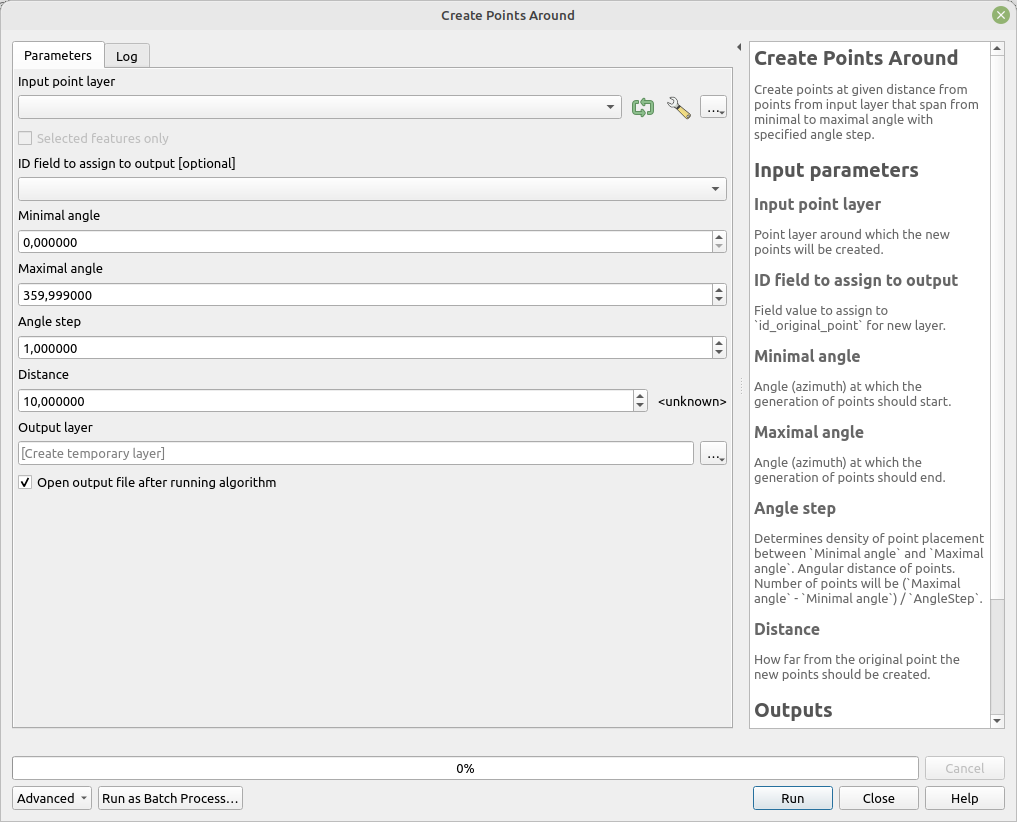Screen dimensions: 1017x822
Task: Toggle the Selected features only checkbox
Action: click(23, 138)
